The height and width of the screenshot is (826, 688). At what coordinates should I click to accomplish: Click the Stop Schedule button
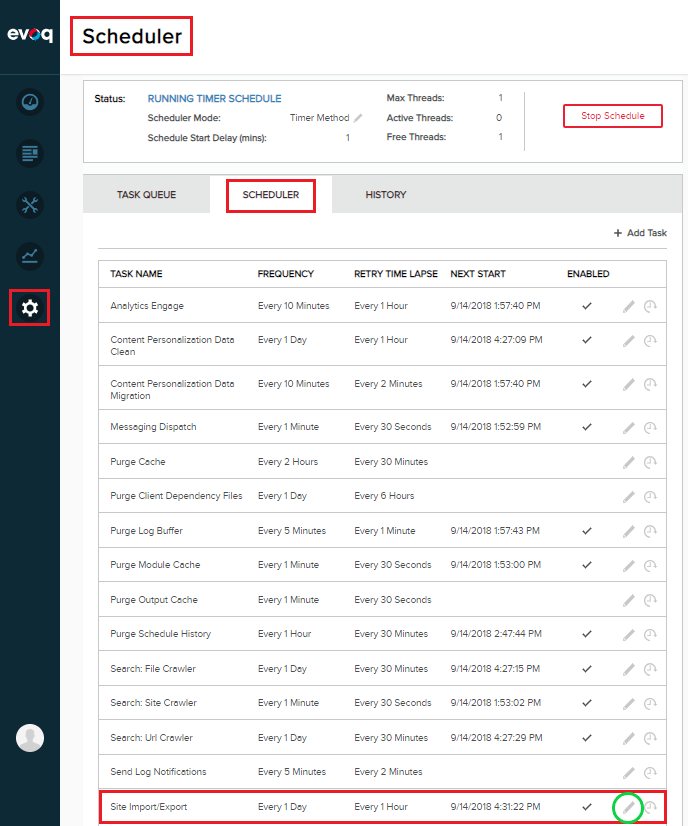(613, 116)
